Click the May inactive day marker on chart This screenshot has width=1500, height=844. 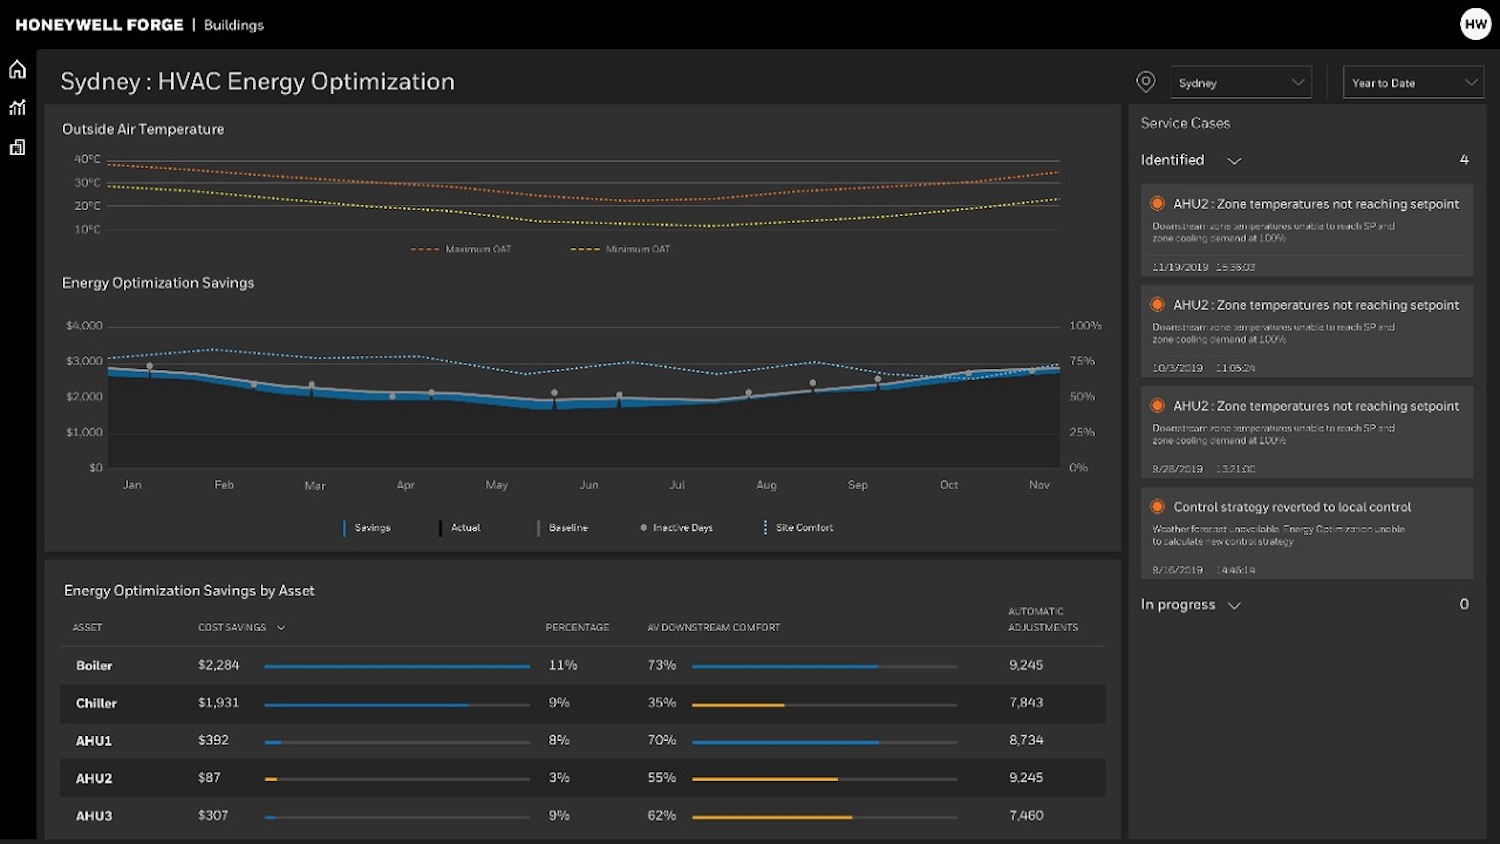tap(554, 393)
